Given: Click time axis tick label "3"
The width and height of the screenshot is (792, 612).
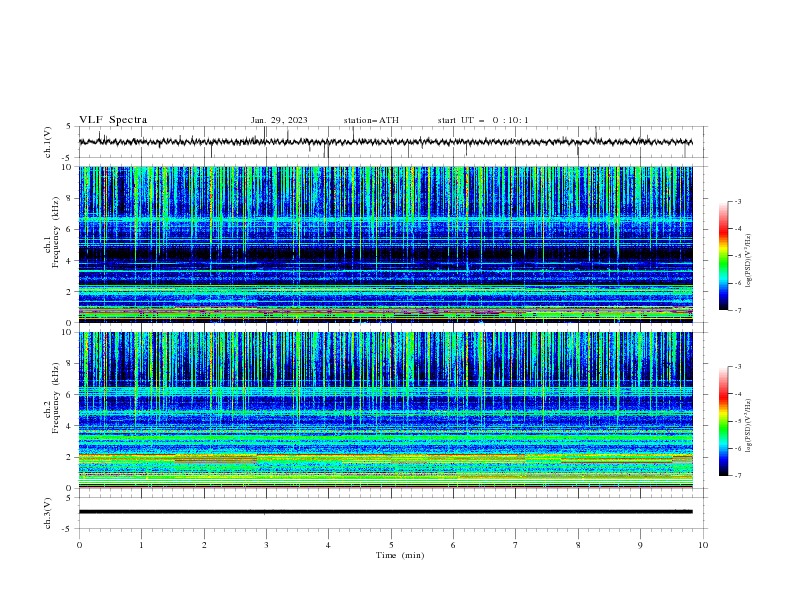Looking at the screenshot, I should coord(266,545).
